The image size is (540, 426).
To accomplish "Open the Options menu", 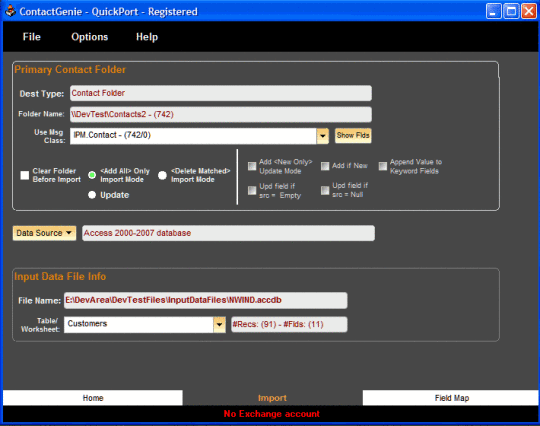I will 90,37.
